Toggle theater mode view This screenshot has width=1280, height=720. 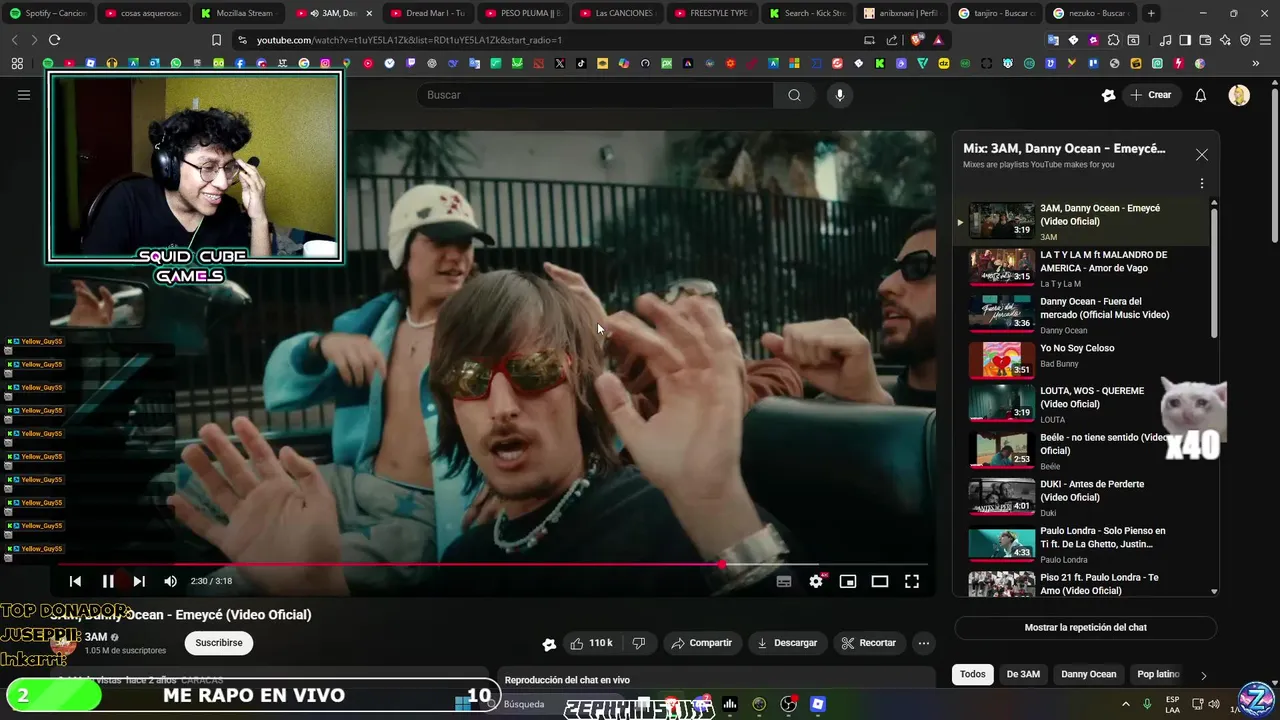[880, 581]
